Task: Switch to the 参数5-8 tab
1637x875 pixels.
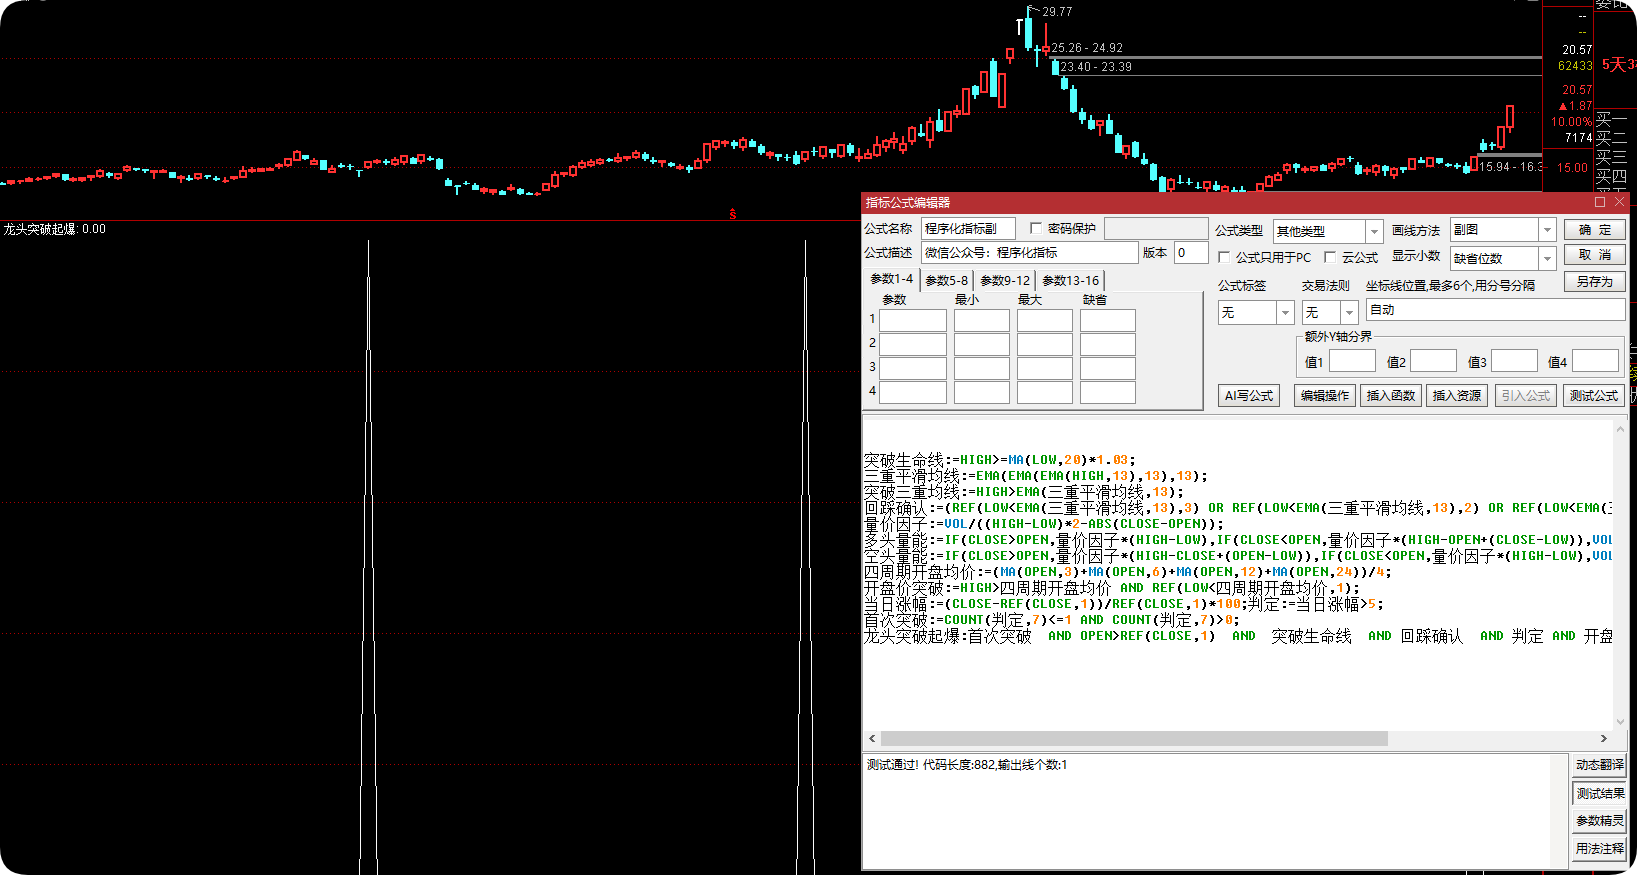Action: (946, 281)
